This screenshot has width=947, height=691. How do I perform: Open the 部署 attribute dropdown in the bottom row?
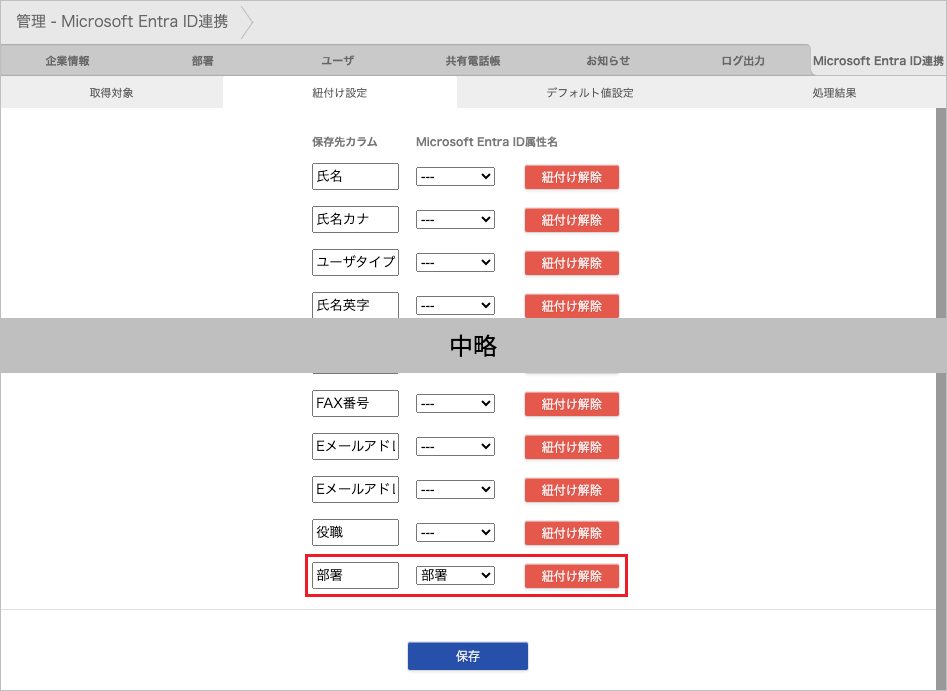pyautogui.click(x=455, y=575)
